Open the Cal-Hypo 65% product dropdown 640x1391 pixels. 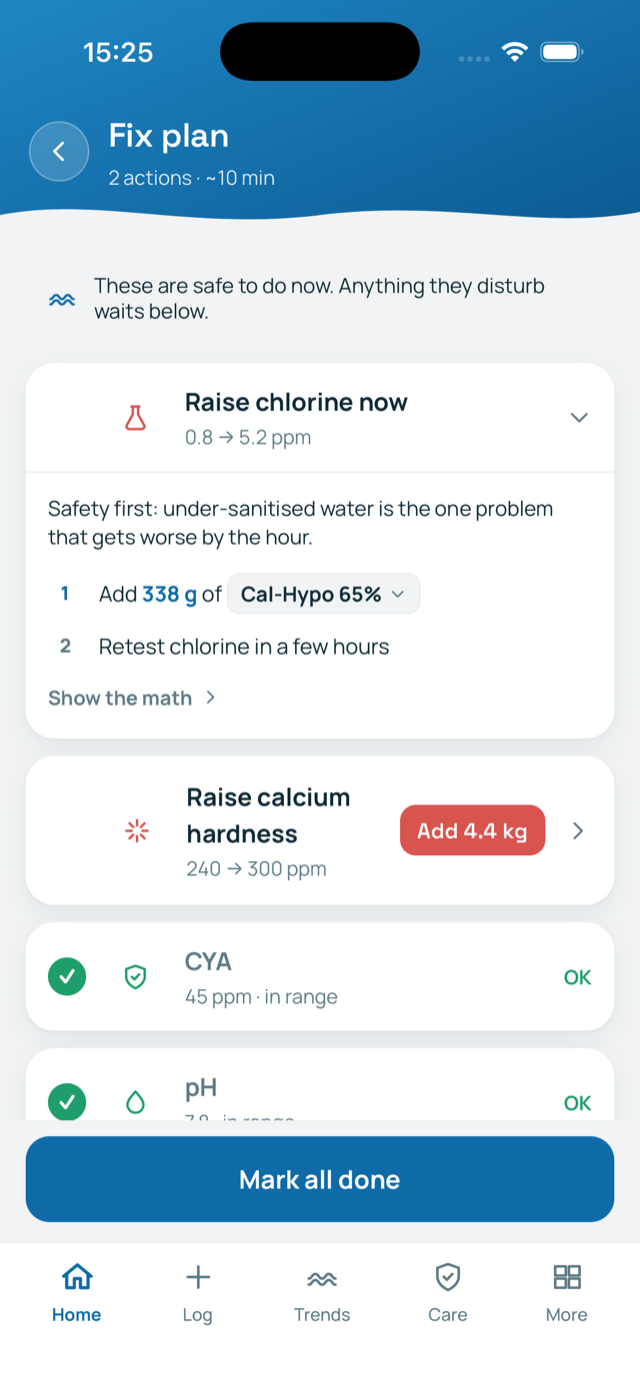tap(324, 594)
